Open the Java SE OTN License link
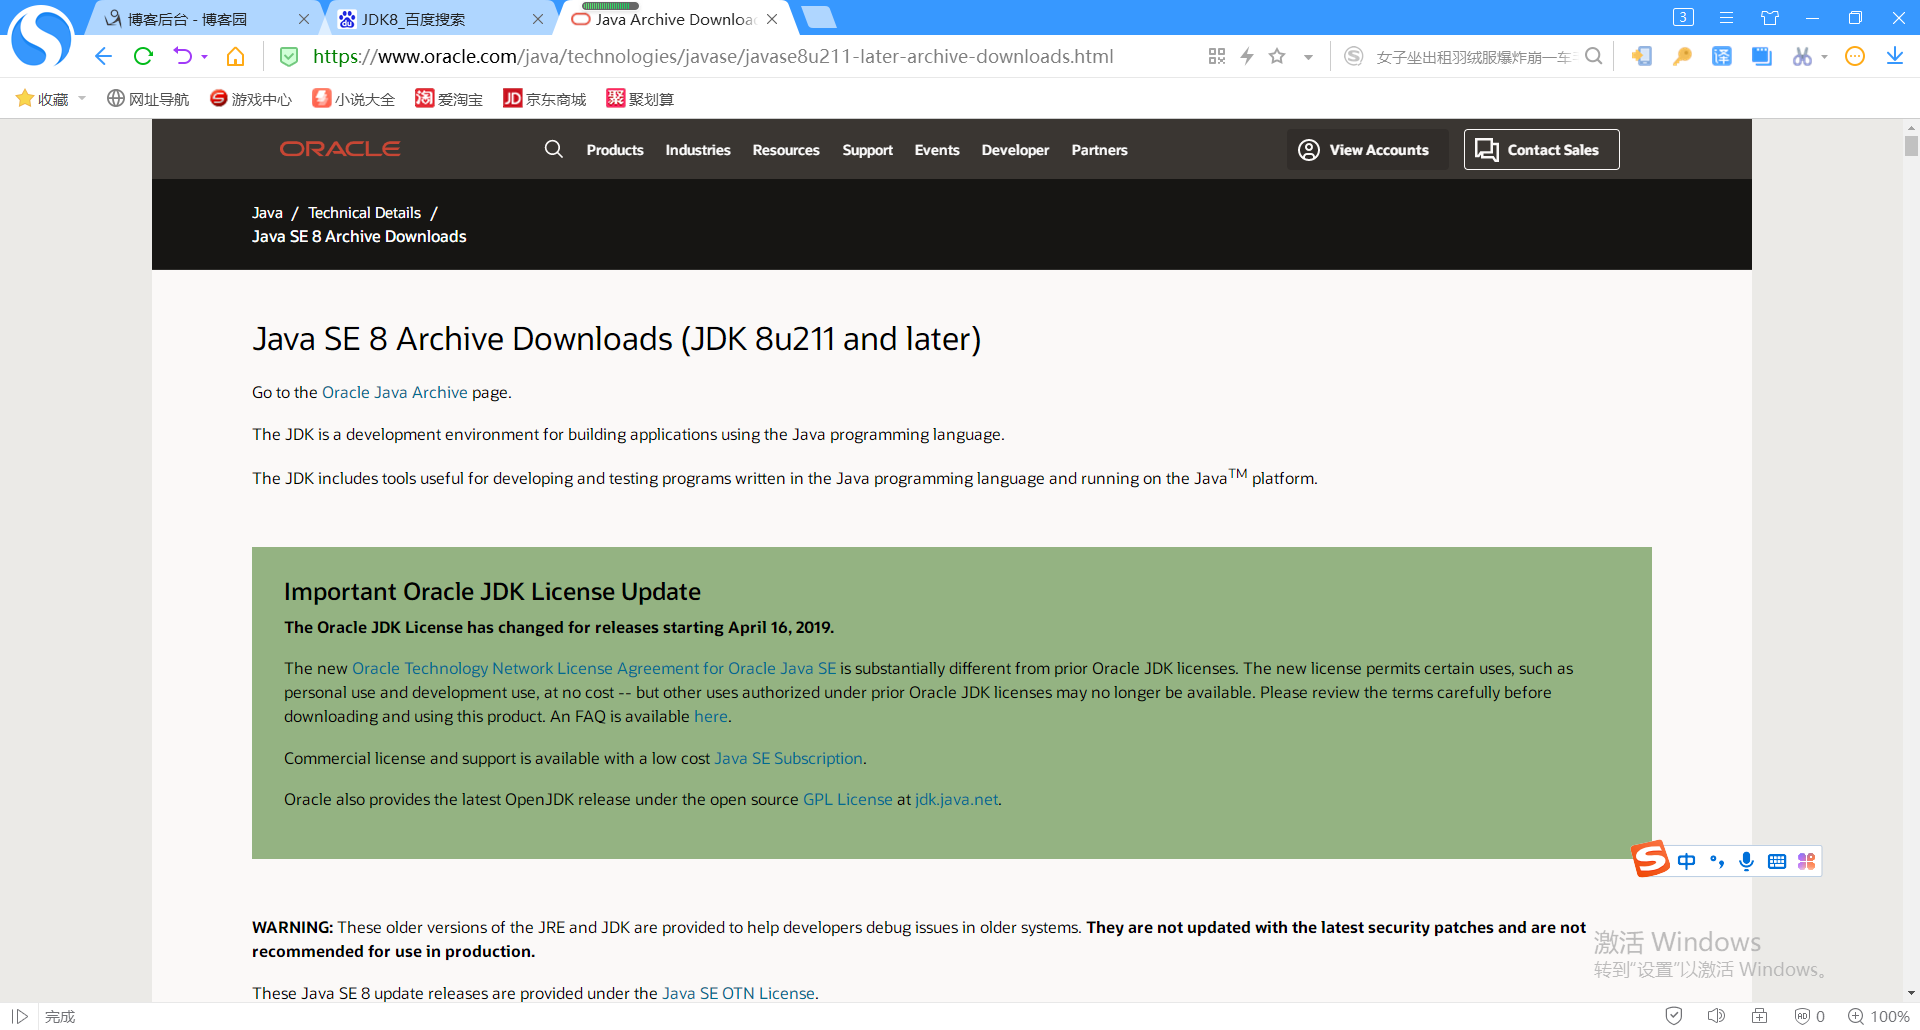Image resolution: width=1920 pixels, height=1030 pixels. (738, 993)
